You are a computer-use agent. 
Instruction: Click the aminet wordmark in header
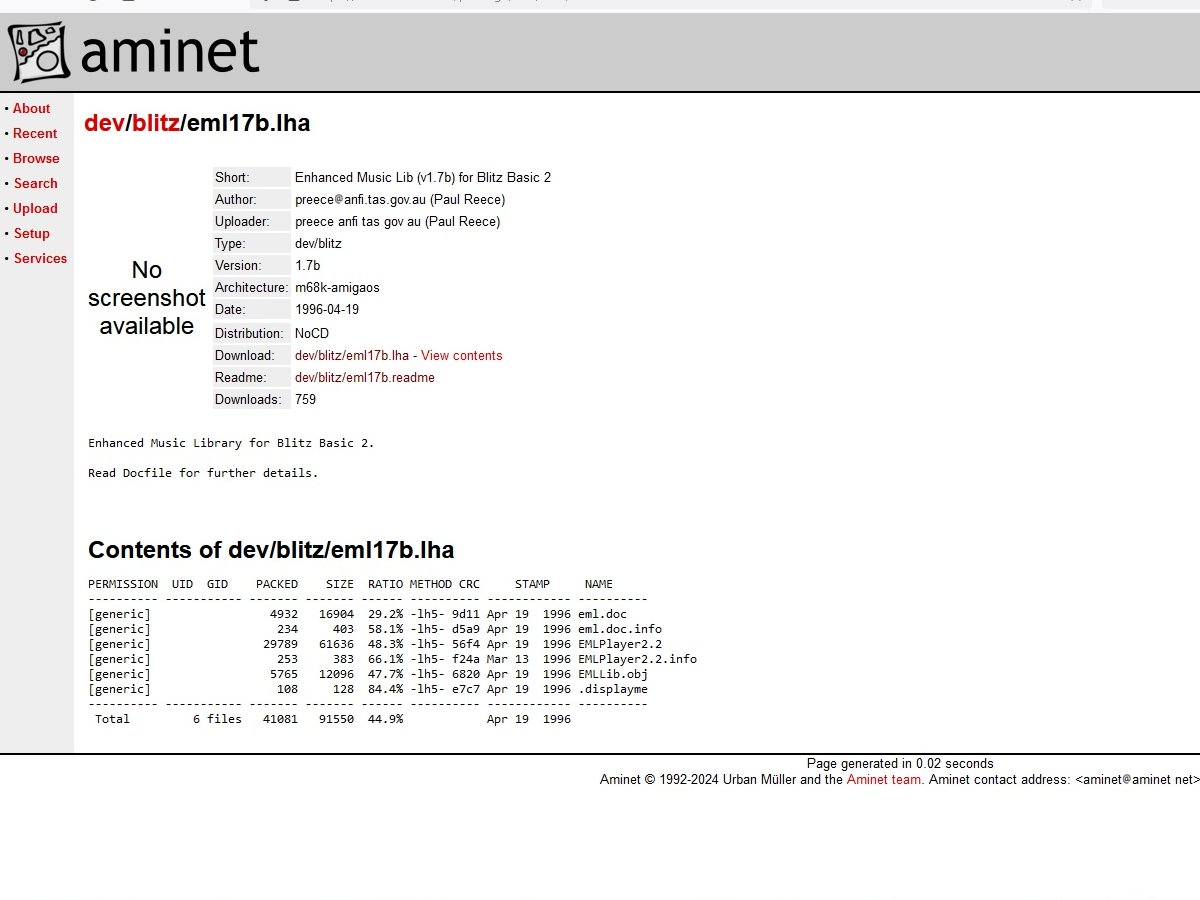coord(169,52)
